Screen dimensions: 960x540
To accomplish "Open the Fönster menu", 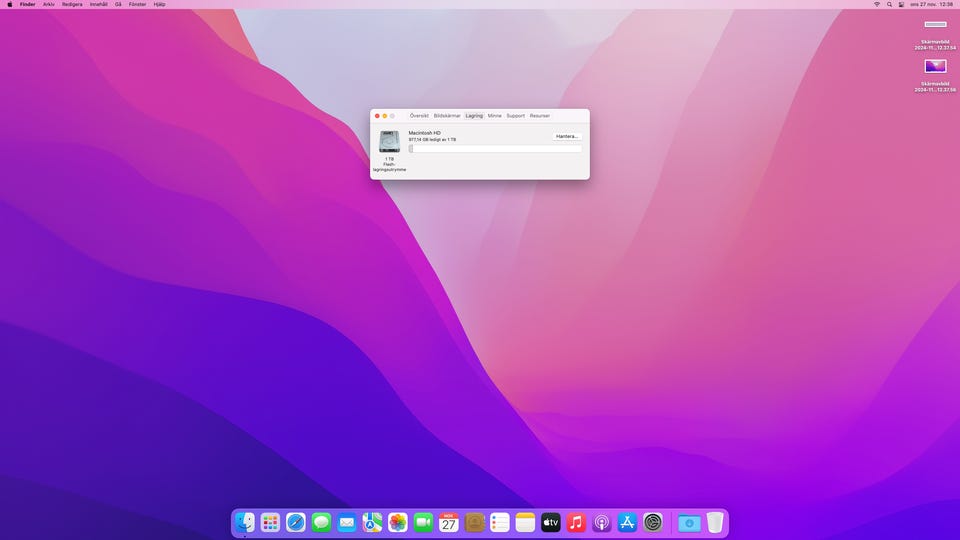I will coord(137,4).
